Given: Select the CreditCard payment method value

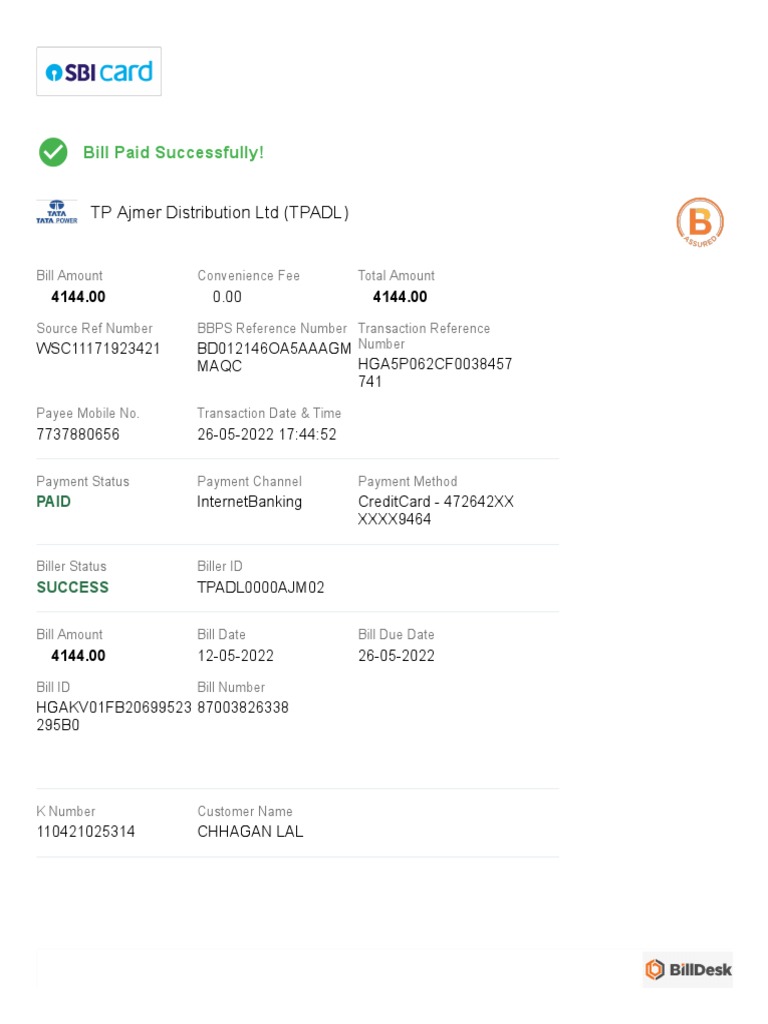Looking at the screenshot, I should 436,510.
